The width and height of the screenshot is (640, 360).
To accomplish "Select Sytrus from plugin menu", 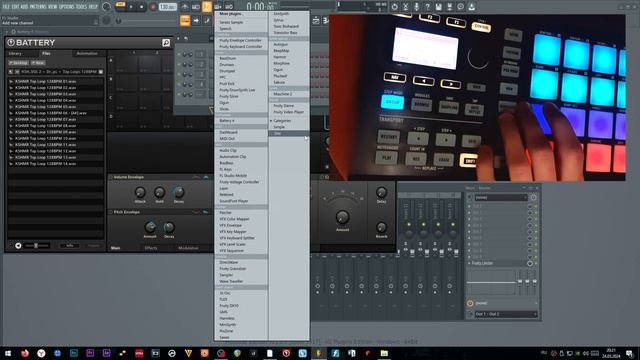I will (x=278, y=20).
